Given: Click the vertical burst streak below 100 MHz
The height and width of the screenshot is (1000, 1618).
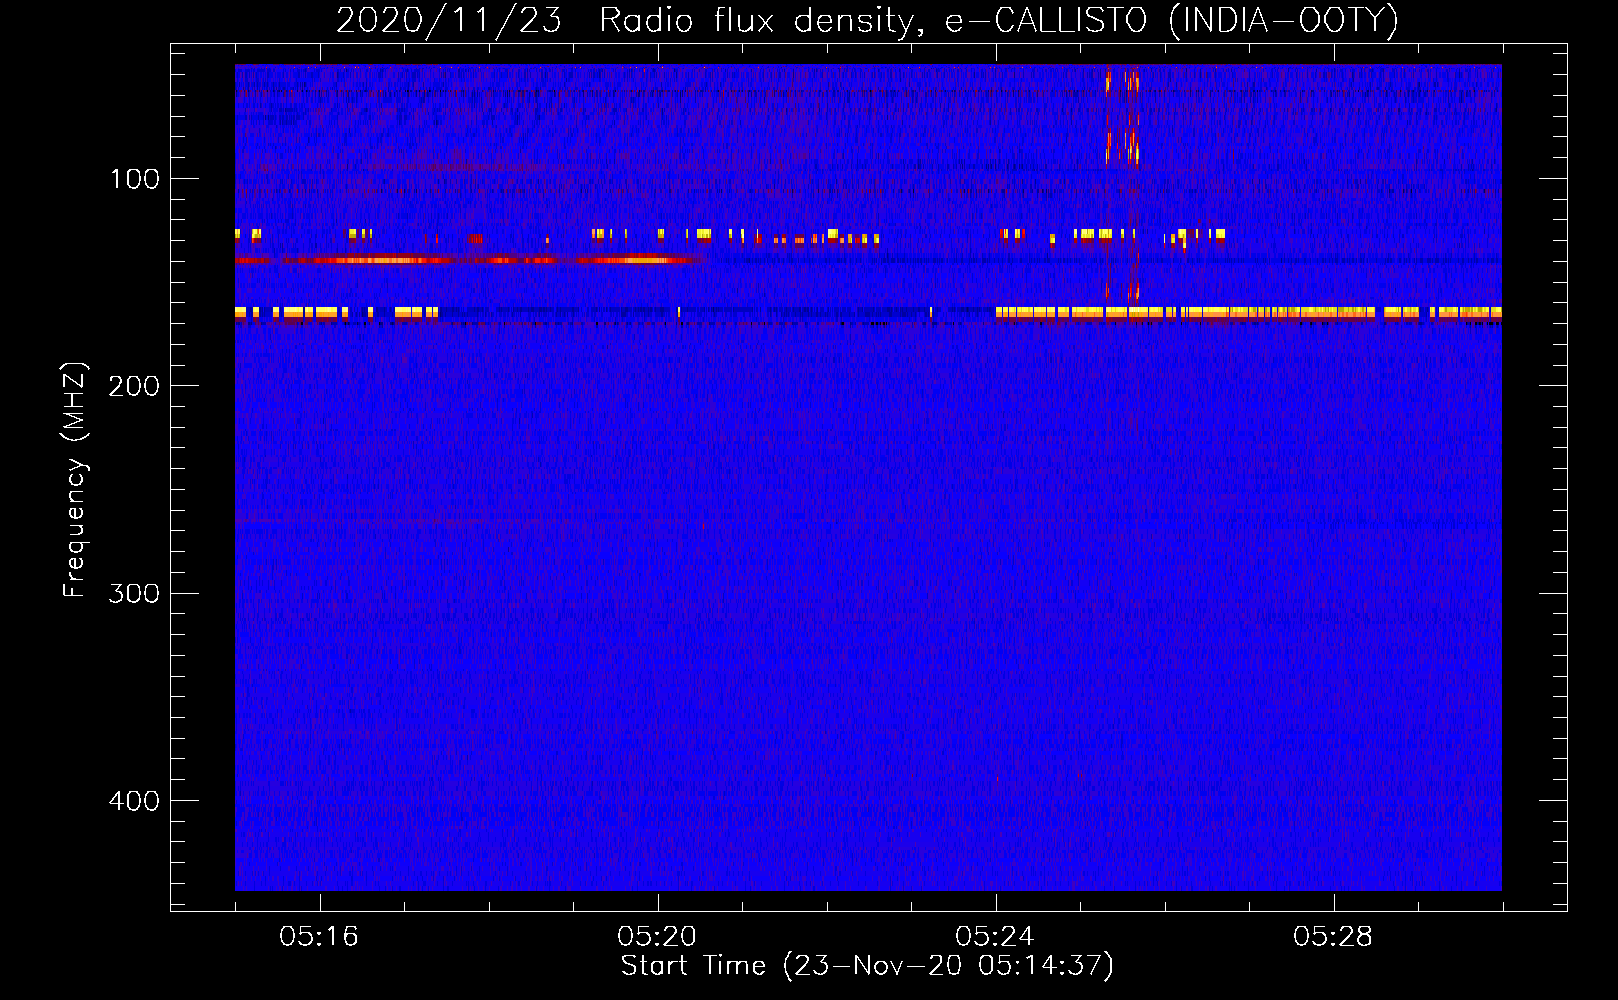Looking at the screenshot, I should 1122,115.
